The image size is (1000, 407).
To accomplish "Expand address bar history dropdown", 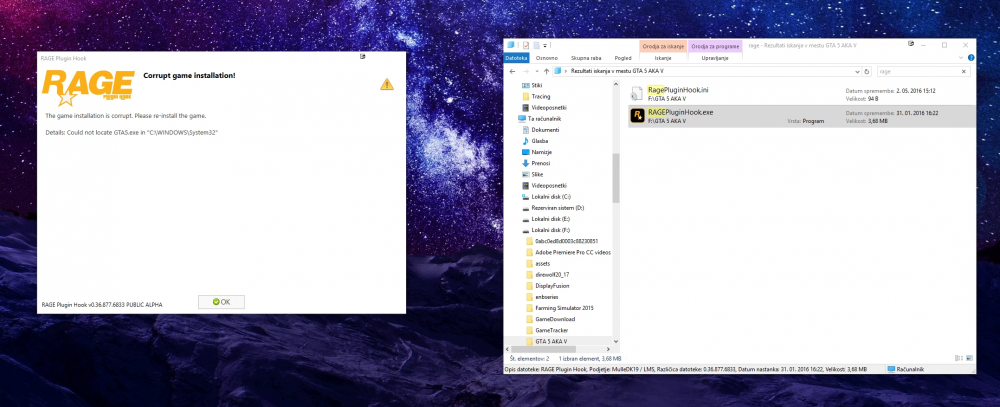I will pyautogui.click(x=858, y=71).
